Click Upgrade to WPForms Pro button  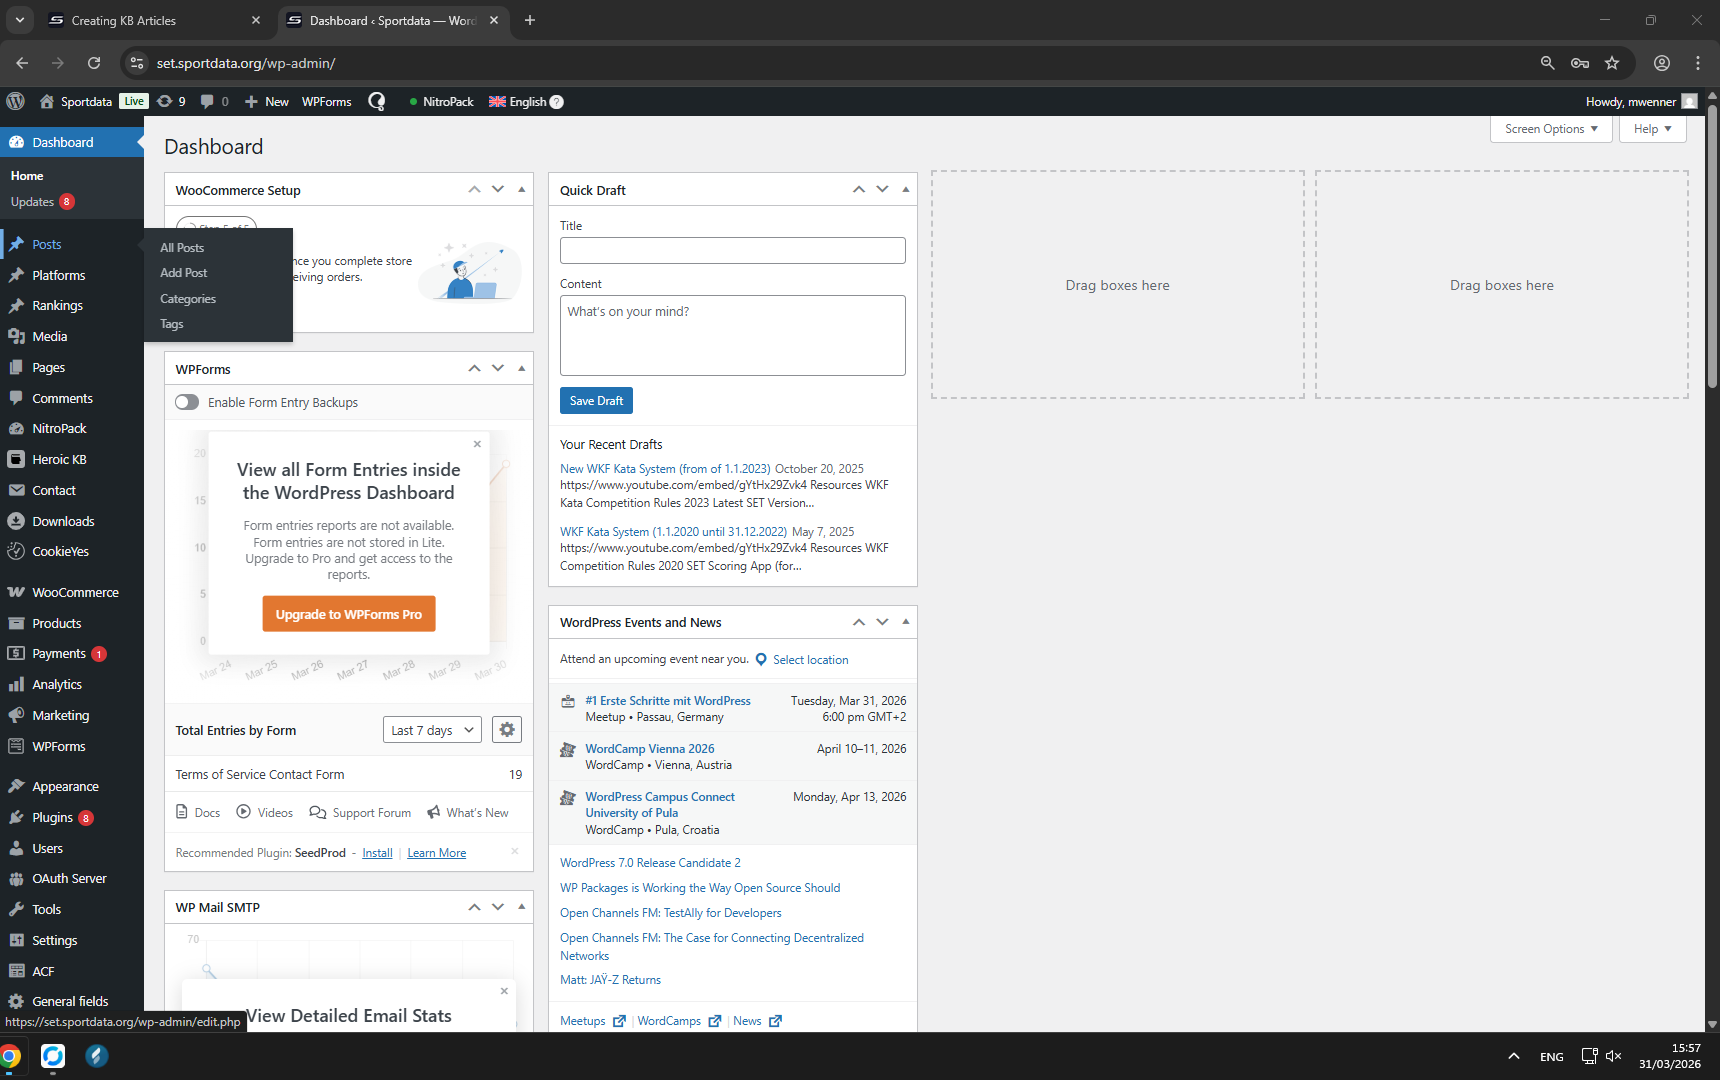click(348, 614)
